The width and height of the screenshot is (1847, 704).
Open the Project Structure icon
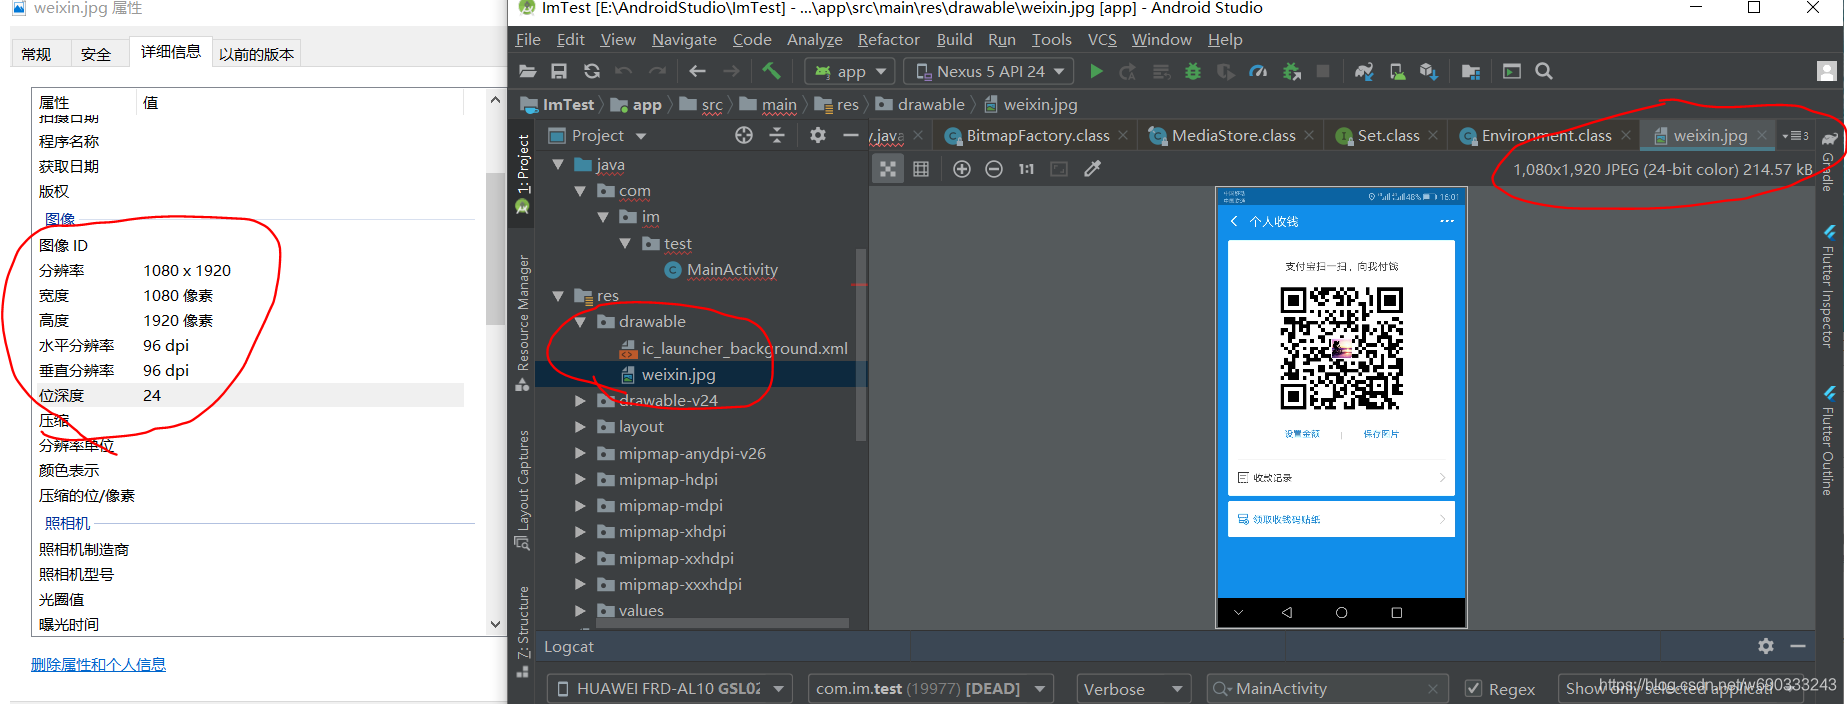[1470, 71]
